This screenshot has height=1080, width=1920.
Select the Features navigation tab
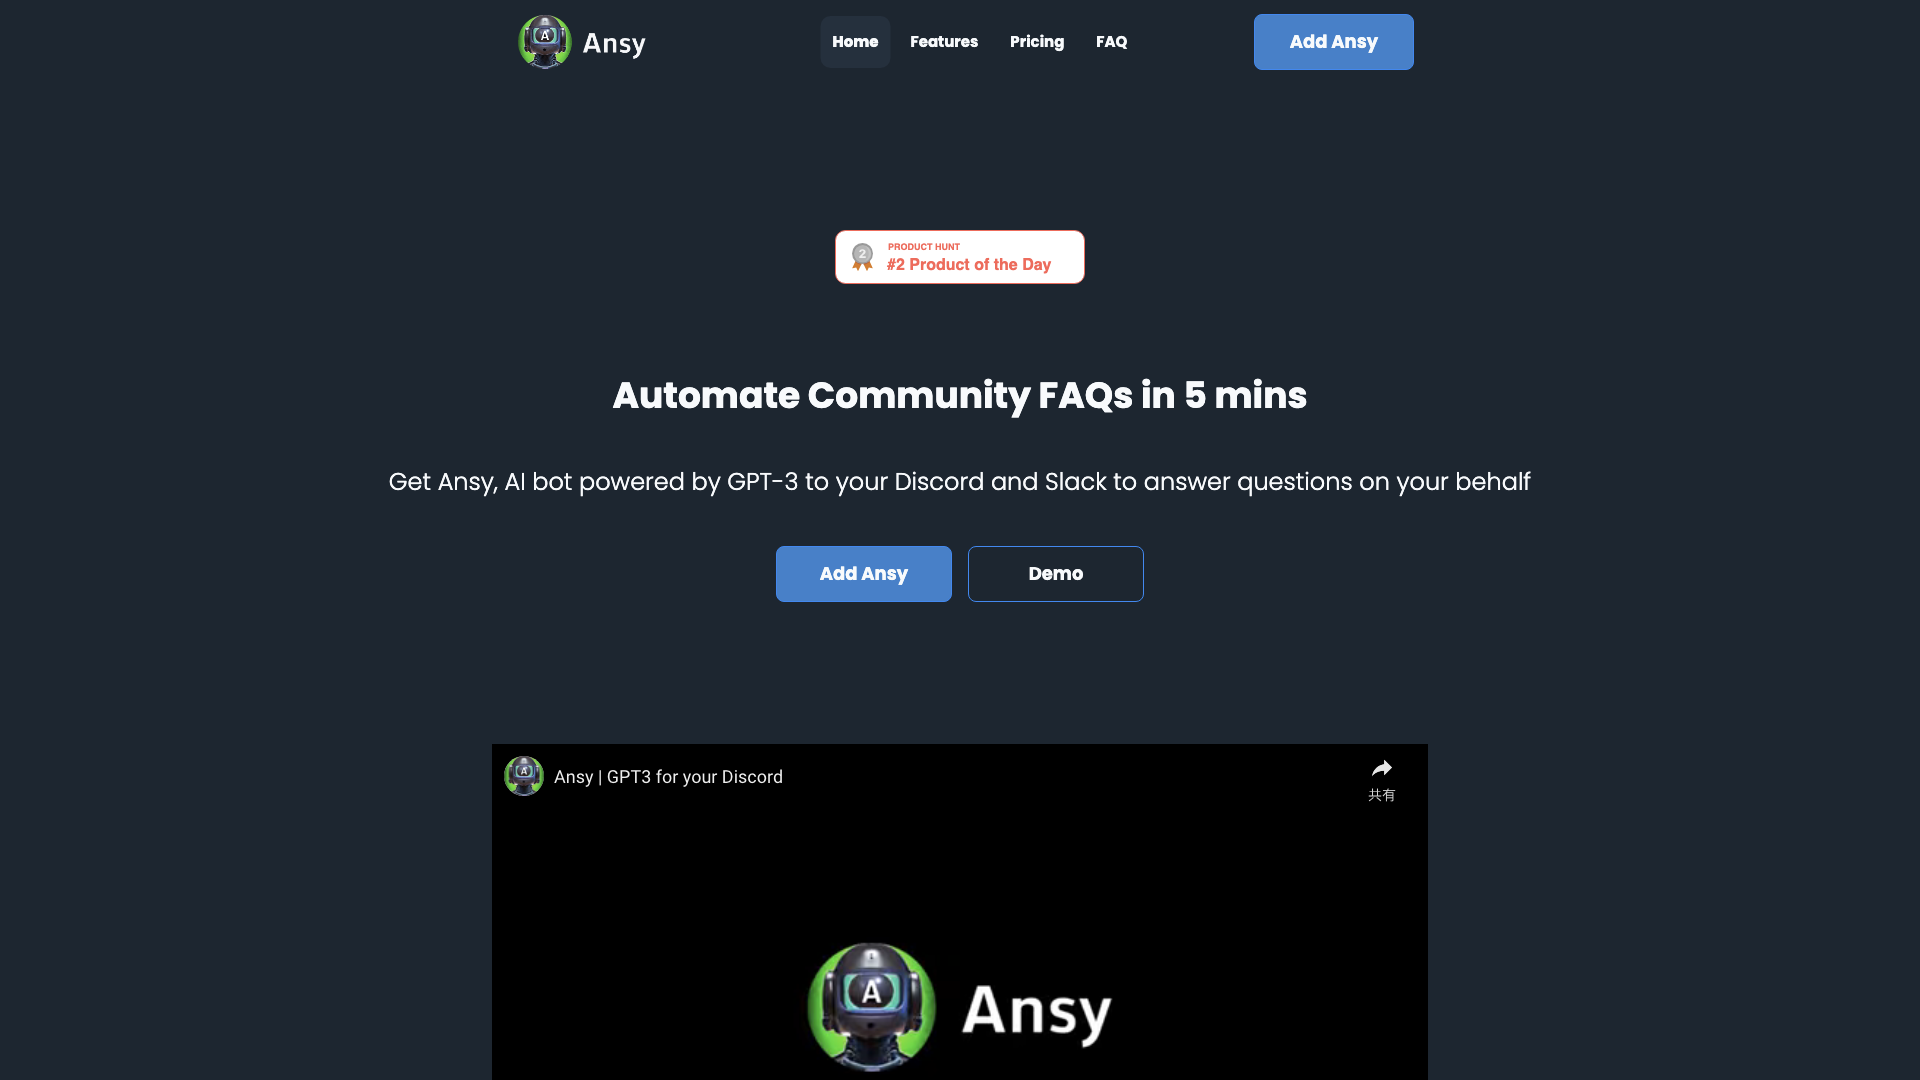(x=944, y=41)
